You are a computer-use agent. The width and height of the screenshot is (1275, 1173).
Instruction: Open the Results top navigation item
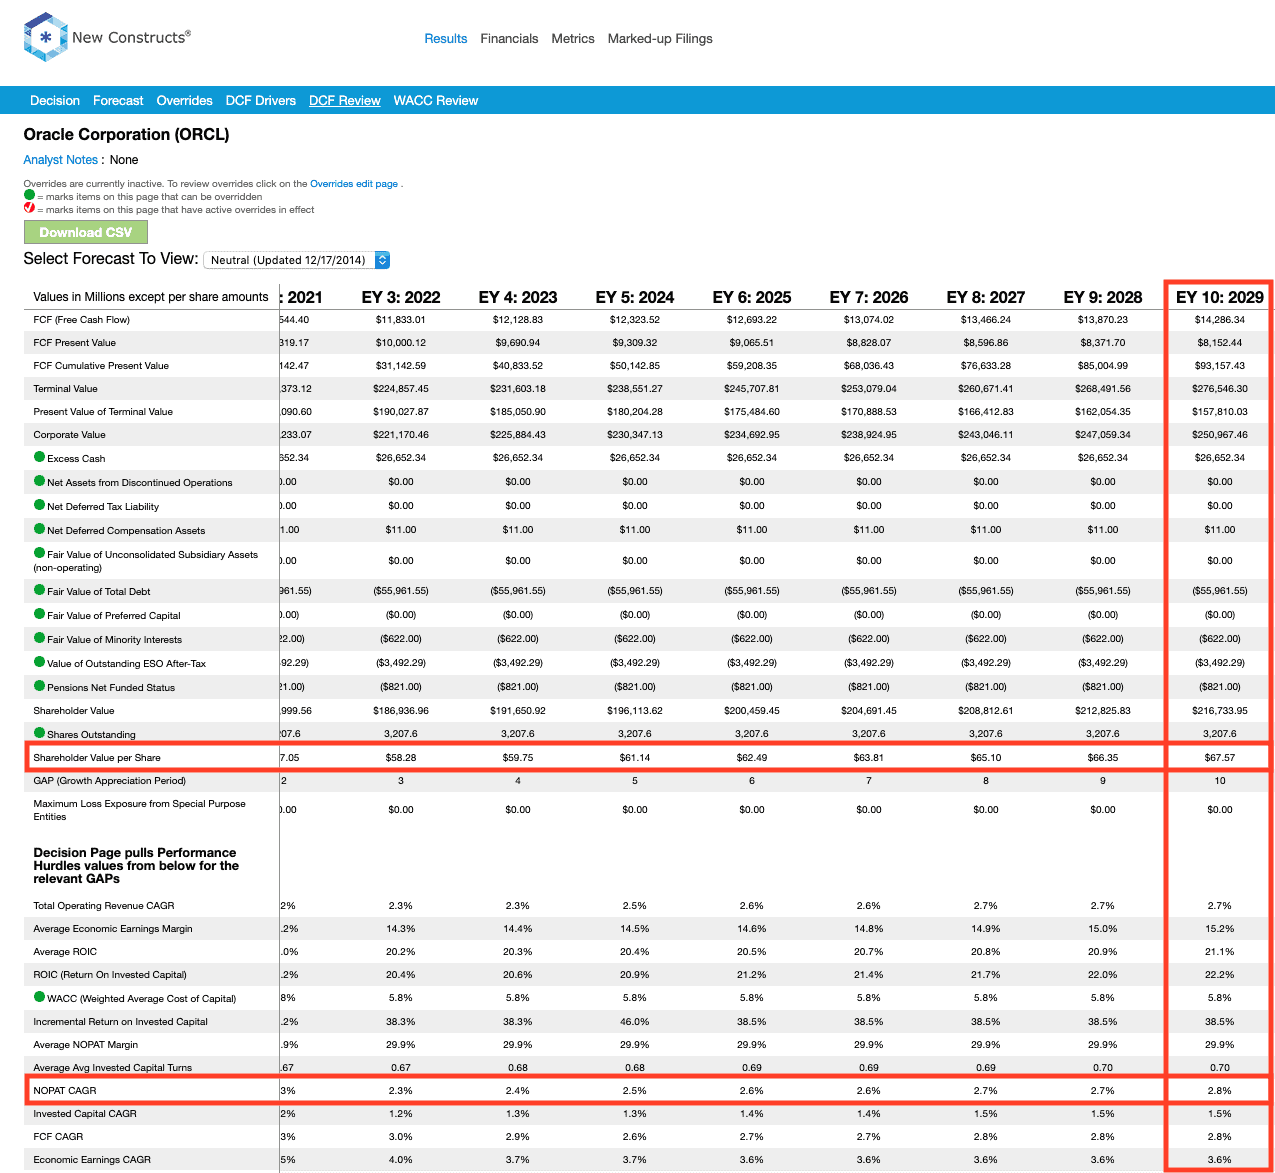coord(446,39)
